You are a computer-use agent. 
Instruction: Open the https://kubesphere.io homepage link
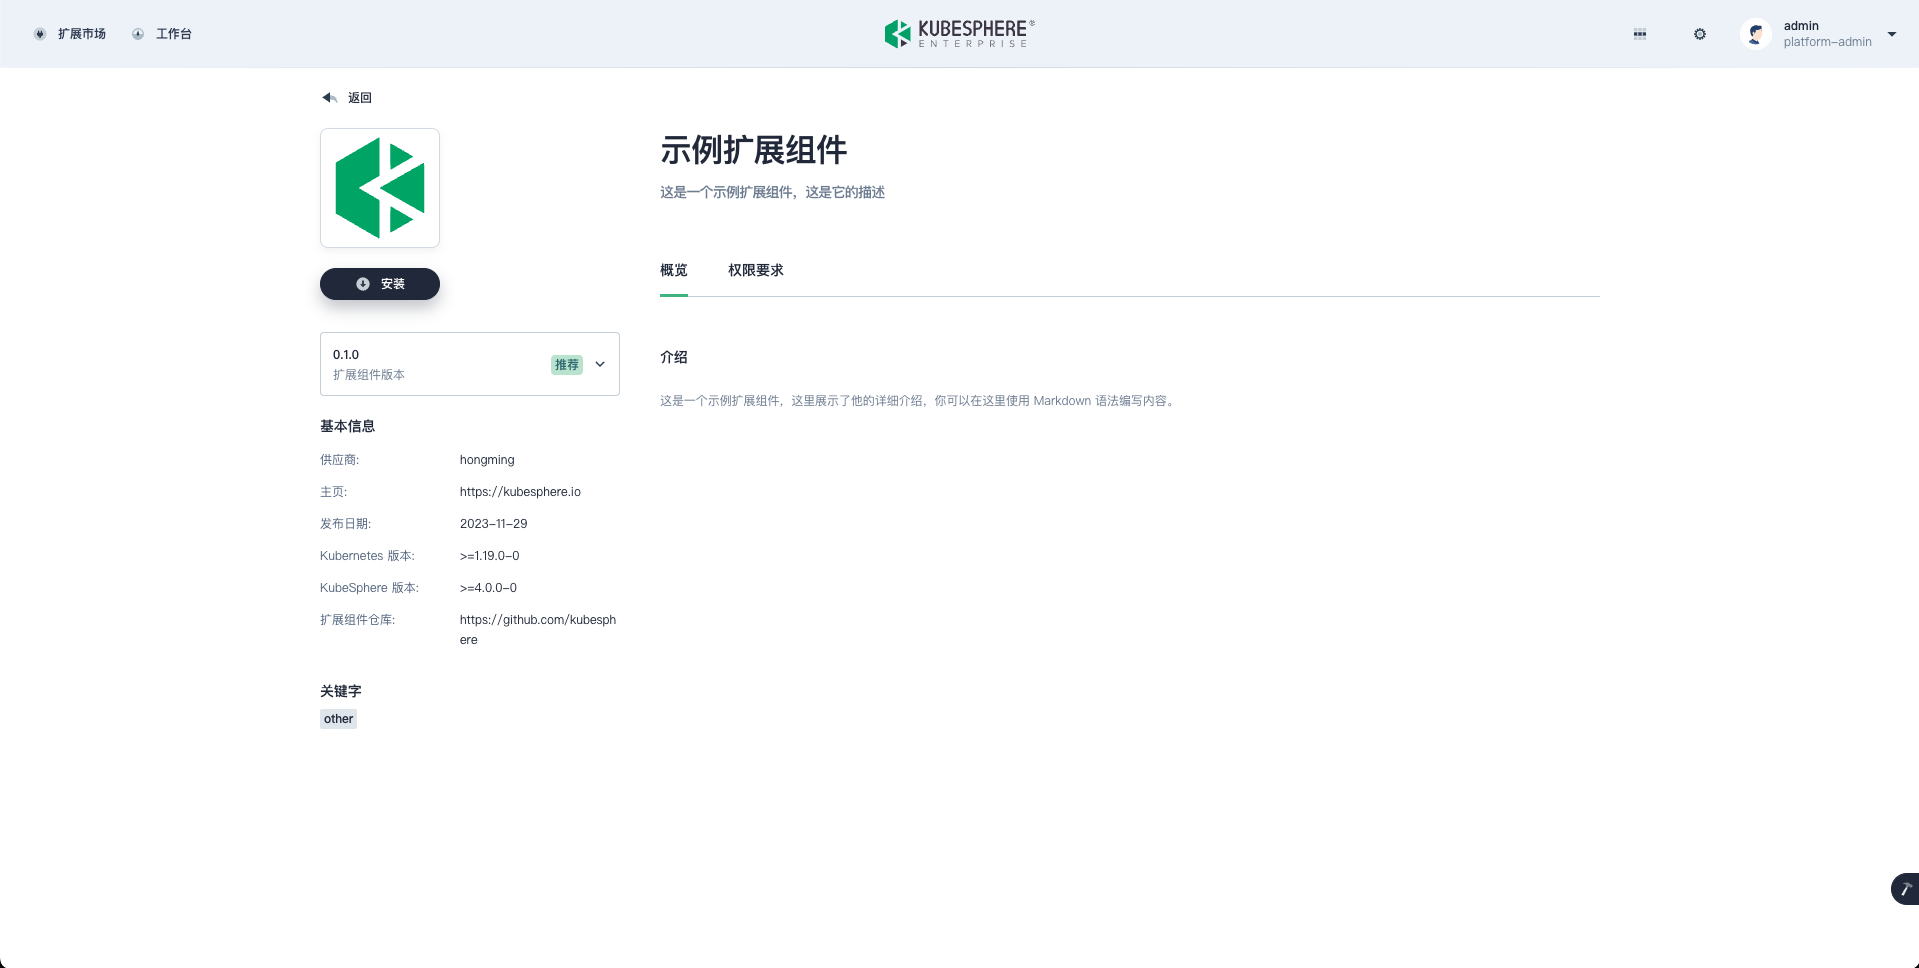[520, 491]
